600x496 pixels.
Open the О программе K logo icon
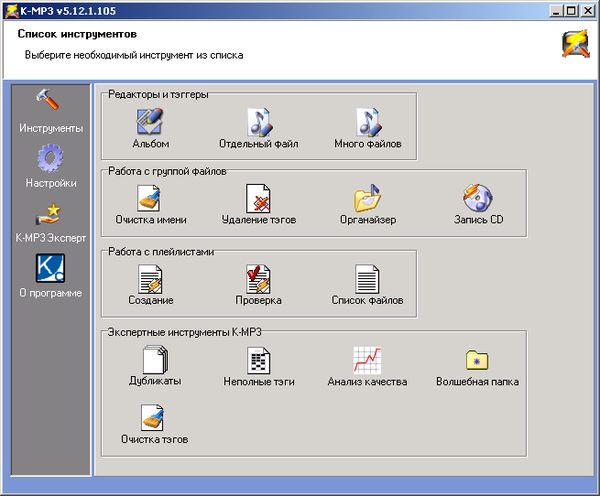coord(50,268)
